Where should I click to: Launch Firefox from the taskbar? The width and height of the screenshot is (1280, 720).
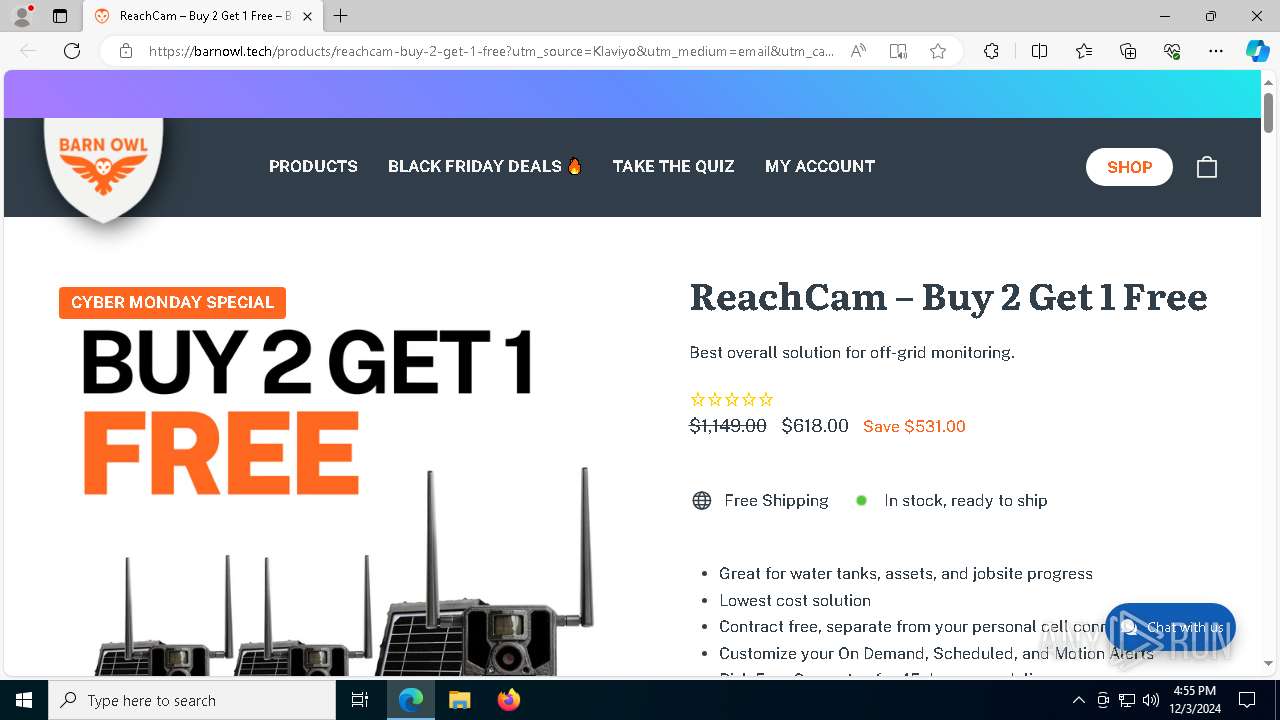click(508, 700)
